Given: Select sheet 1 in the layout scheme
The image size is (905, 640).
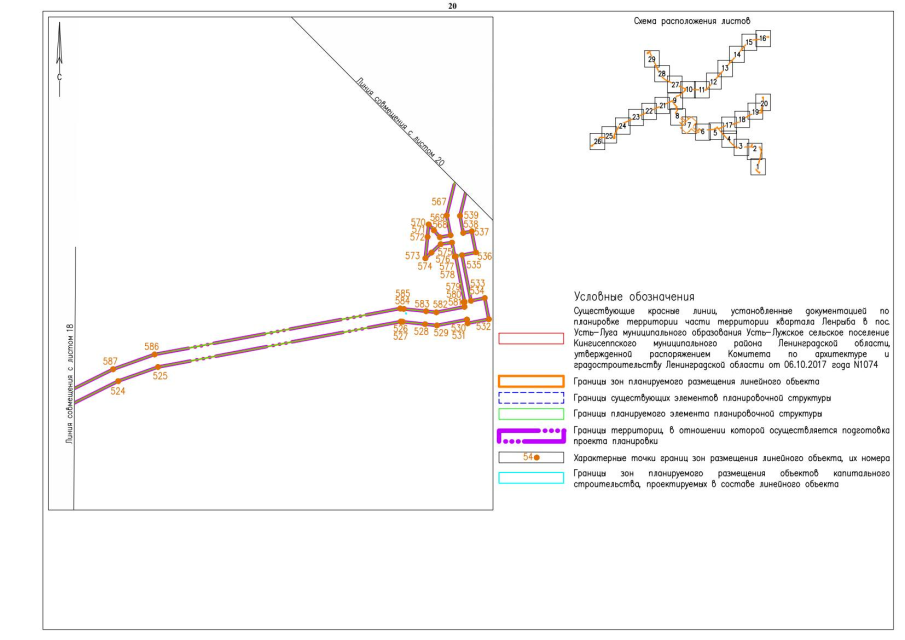Looking at the screenshot, I should [759, 165].
